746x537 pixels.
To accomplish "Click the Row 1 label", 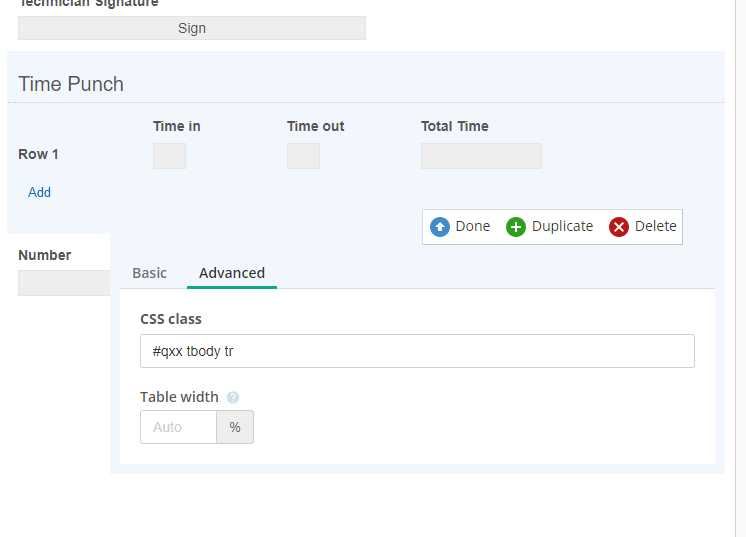I will 39,154.
